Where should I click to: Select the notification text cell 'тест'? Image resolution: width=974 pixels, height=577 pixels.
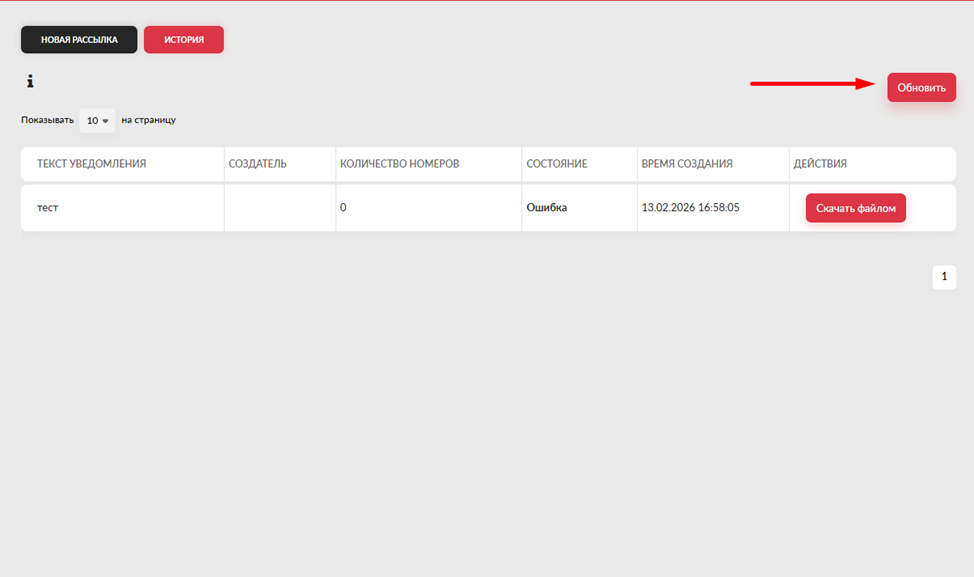48,208
